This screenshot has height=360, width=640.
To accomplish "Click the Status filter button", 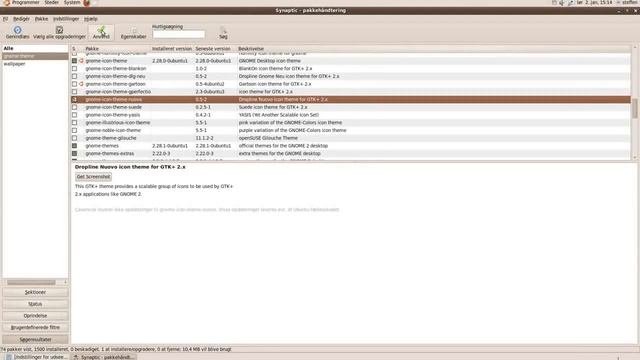I will click(35, 304).
